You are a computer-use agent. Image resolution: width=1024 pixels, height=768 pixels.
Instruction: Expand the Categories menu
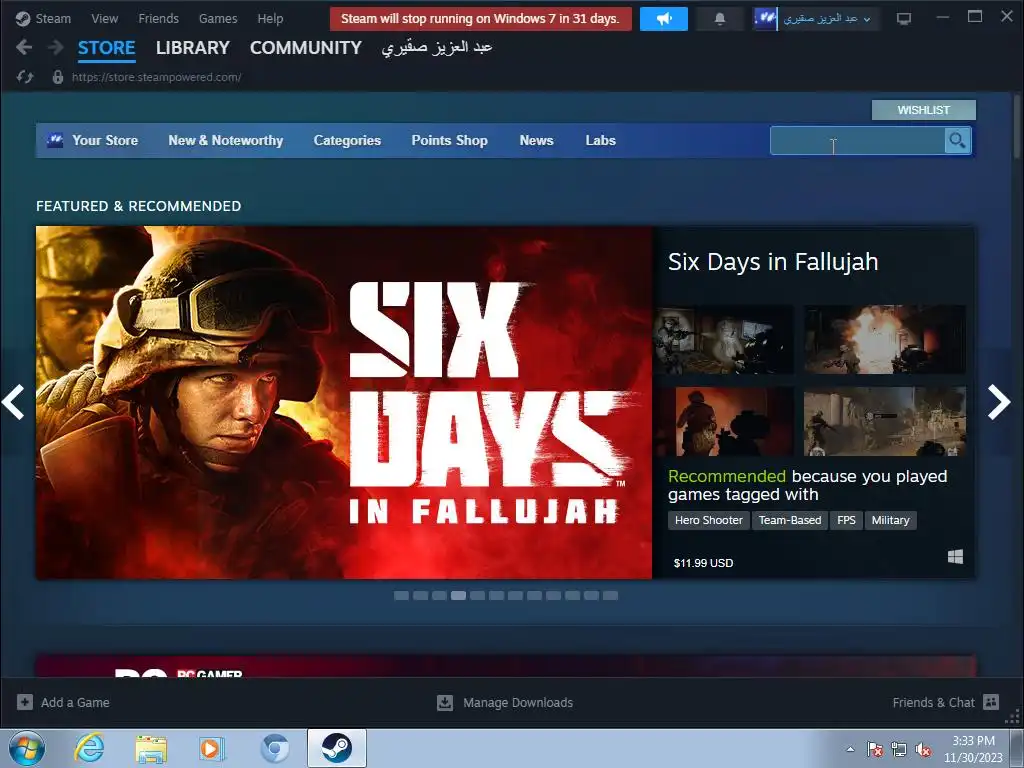point(347,140)
